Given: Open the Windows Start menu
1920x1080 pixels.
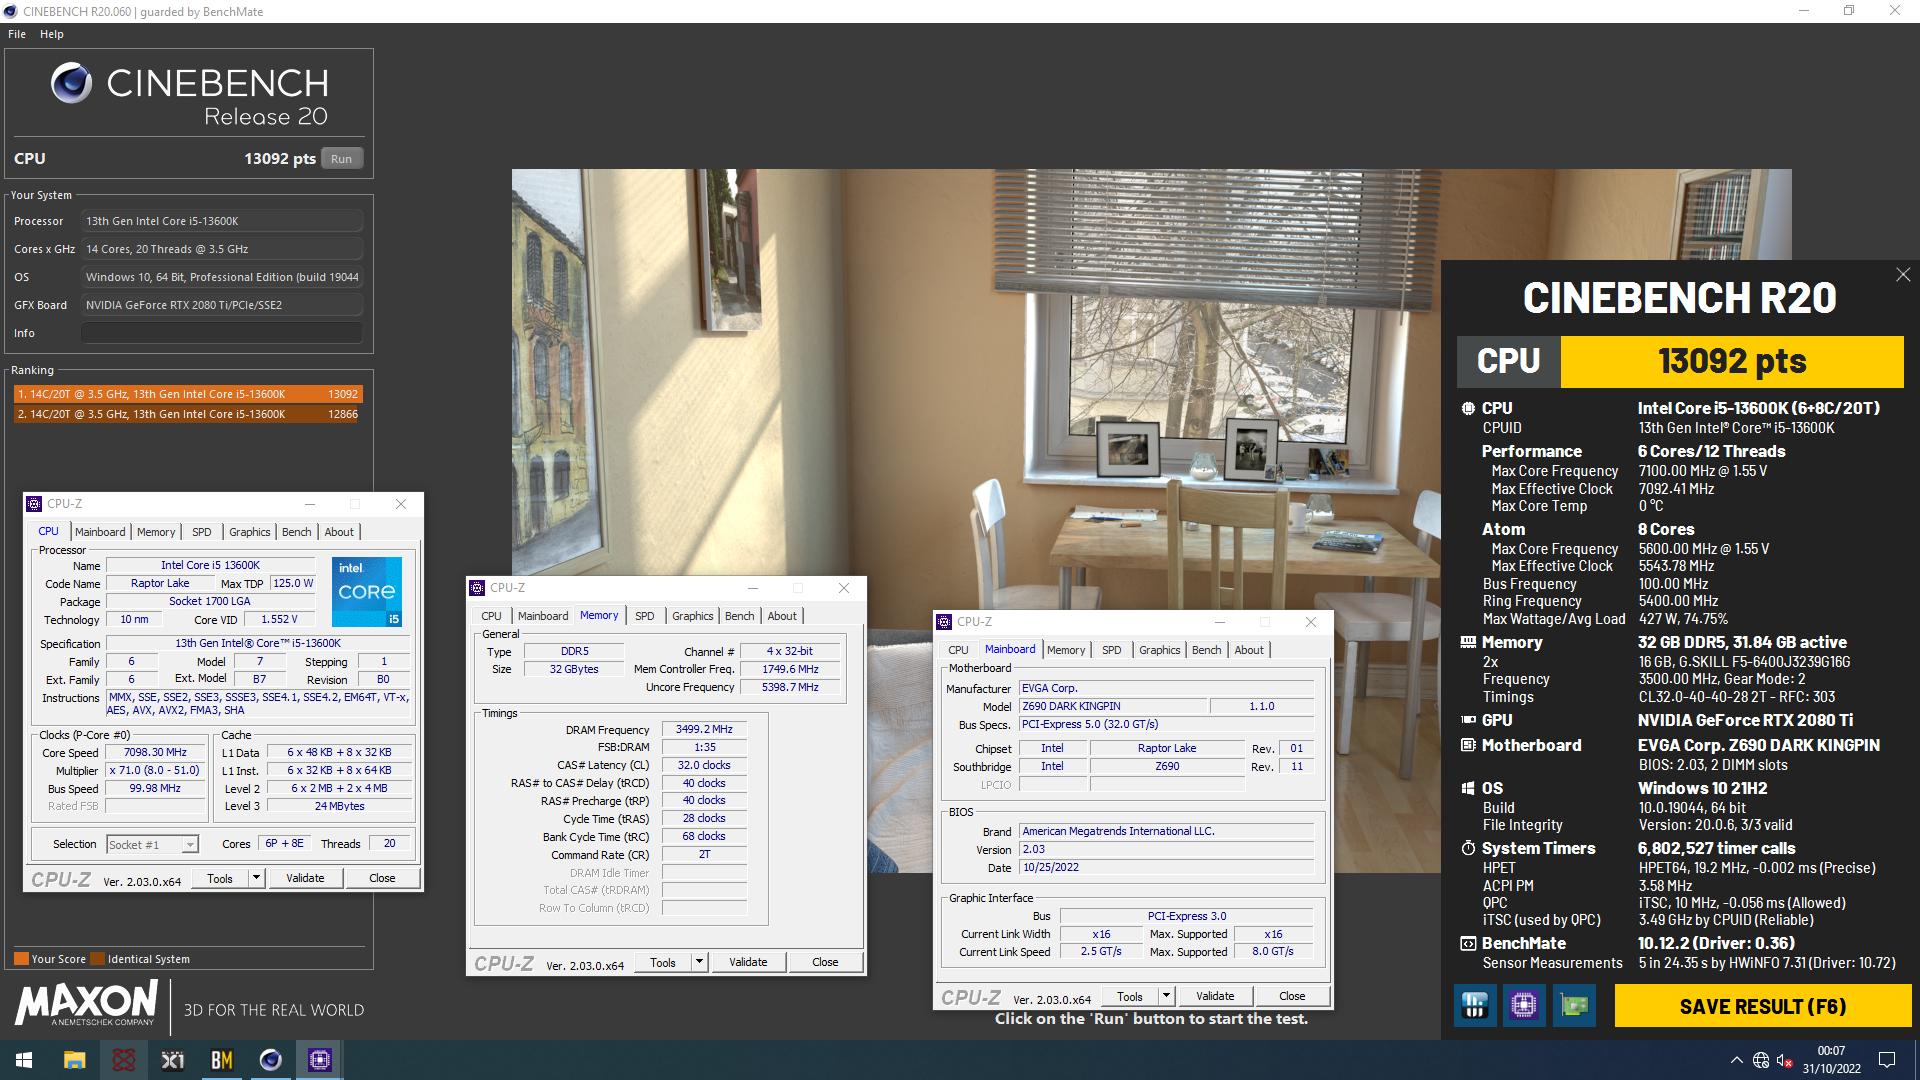Looking at the screenshot, I should pos(24,1060).
